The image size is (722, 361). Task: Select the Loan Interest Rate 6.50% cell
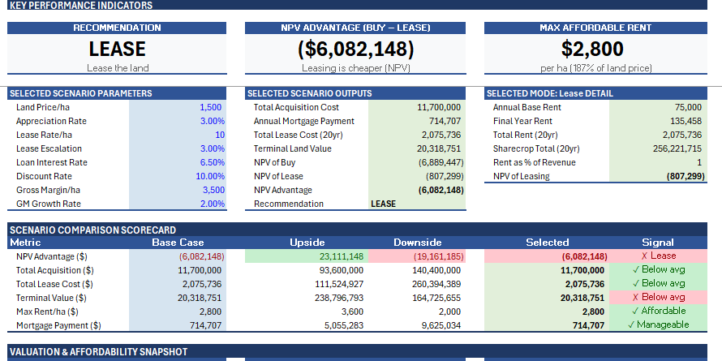coord(178,163)
